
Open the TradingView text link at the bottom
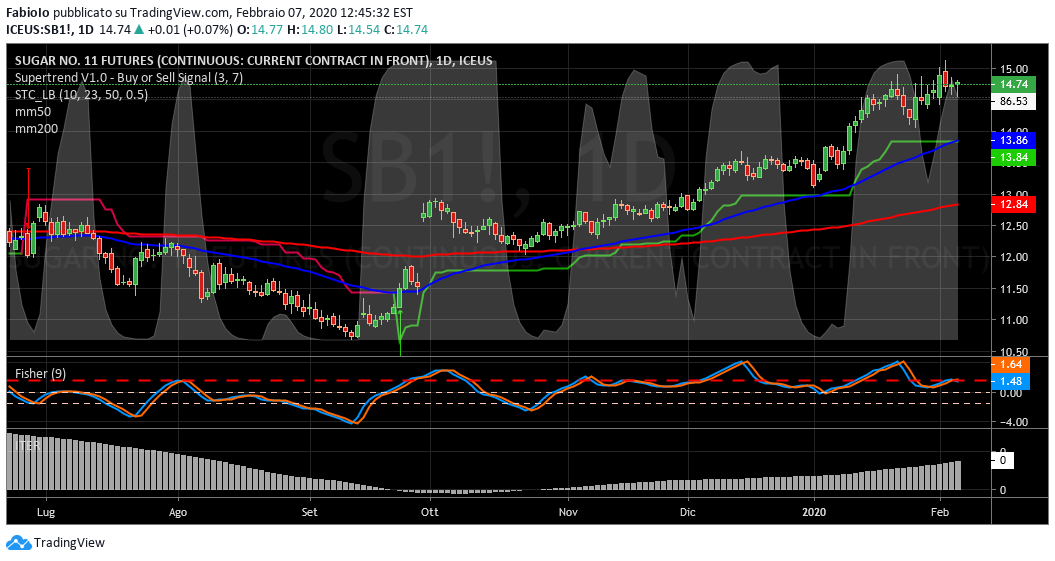coord(68,543)
